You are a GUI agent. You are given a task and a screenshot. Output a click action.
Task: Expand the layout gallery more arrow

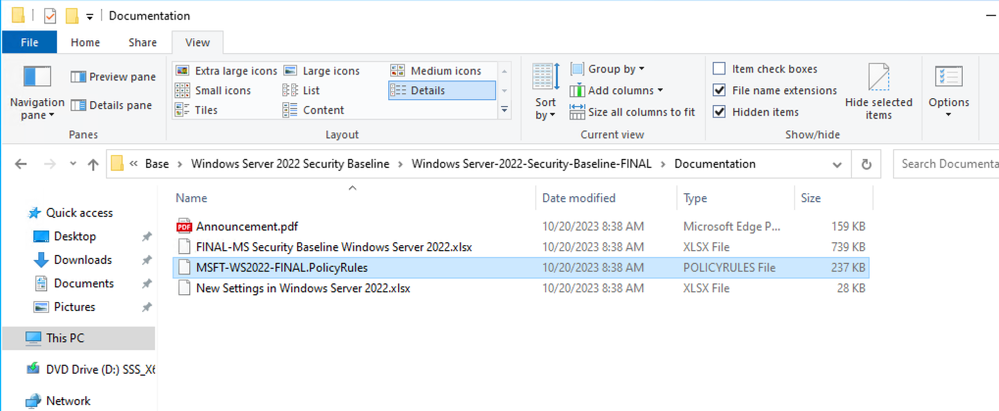click(504, 110)
